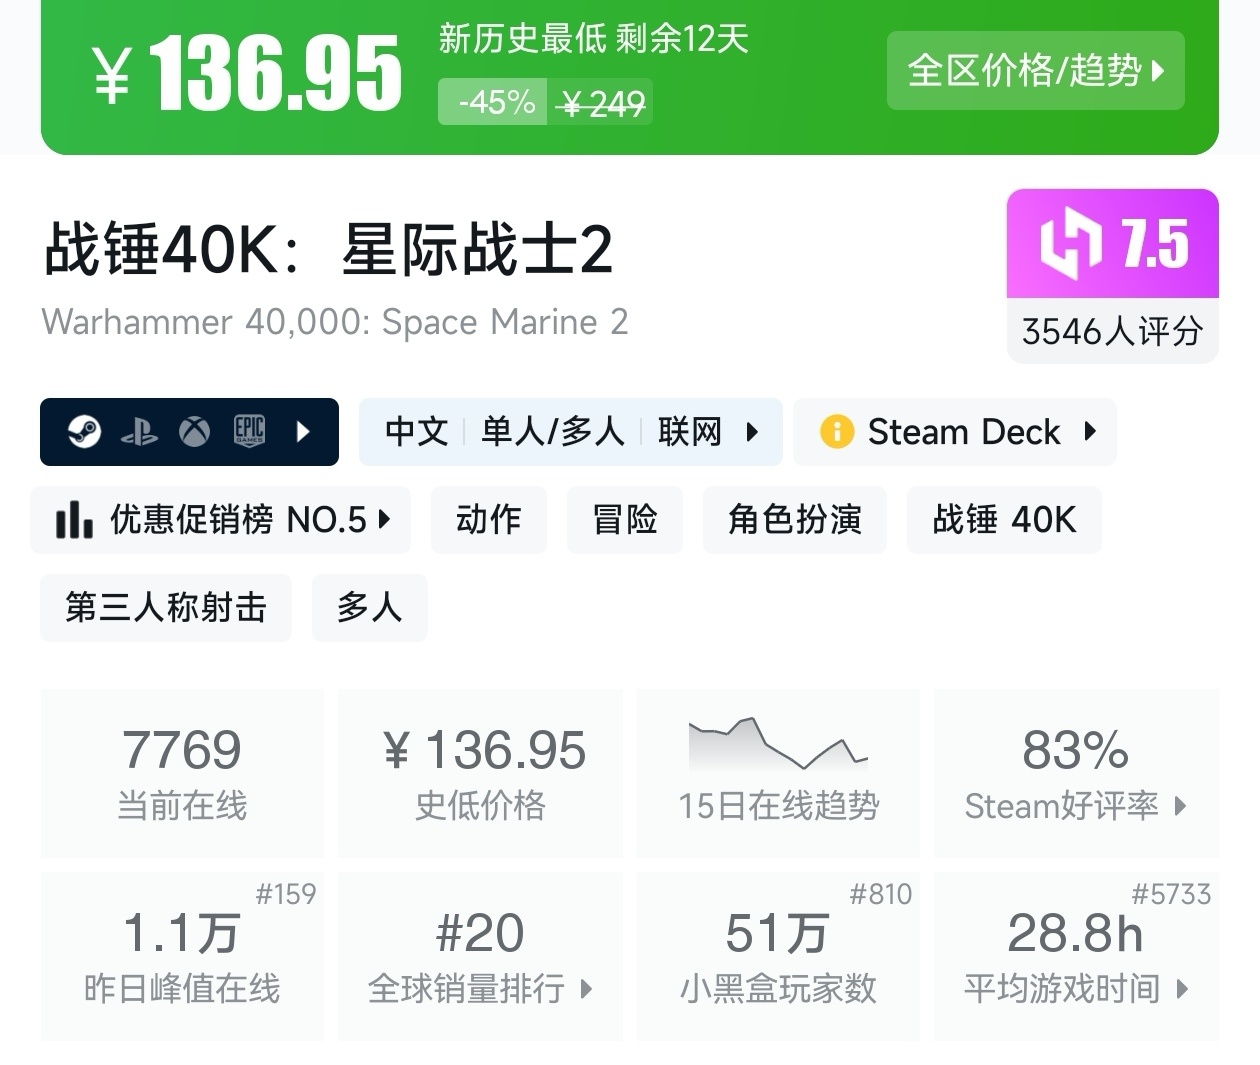The image size is (1260, 1065).
Task: Select the 第三人称射击 tag
Action: pos(166,608)
